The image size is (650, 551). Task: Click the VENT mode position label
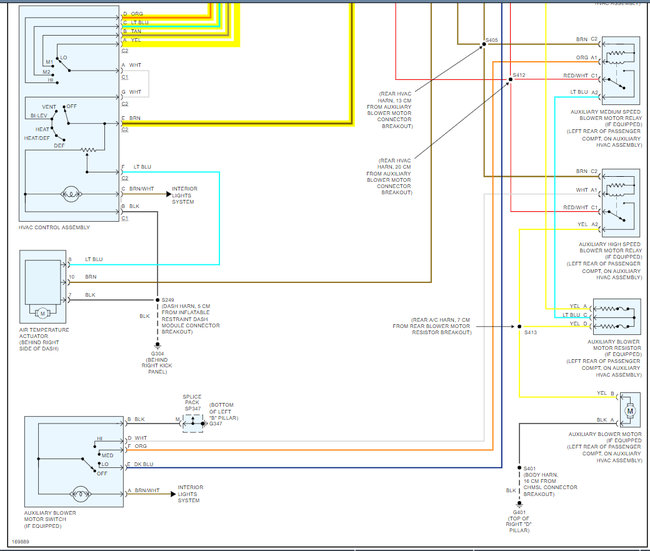pyautogui.click(x=49, y=107)
